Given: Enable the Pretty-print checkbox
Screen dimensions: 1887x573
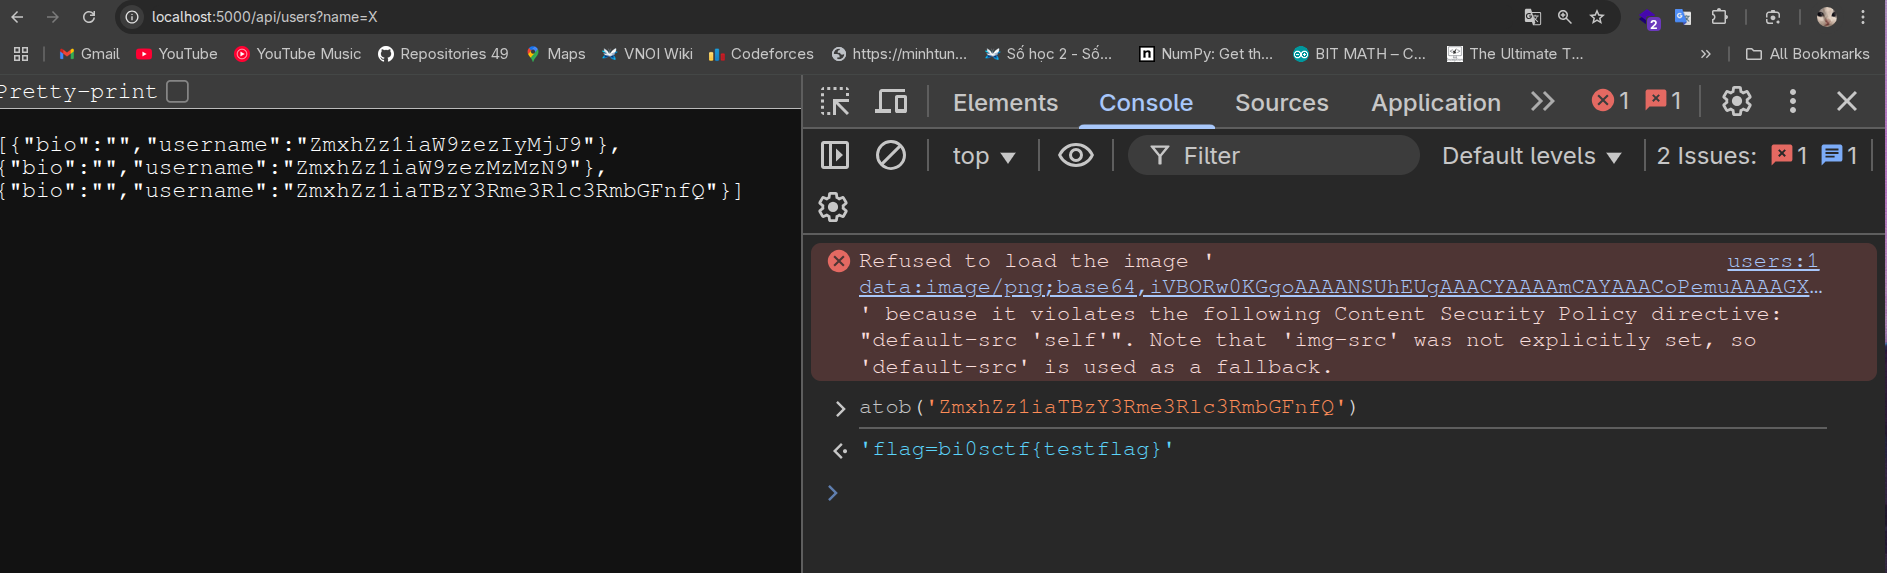Looking at the screenshot, I should tap(178, 92).
